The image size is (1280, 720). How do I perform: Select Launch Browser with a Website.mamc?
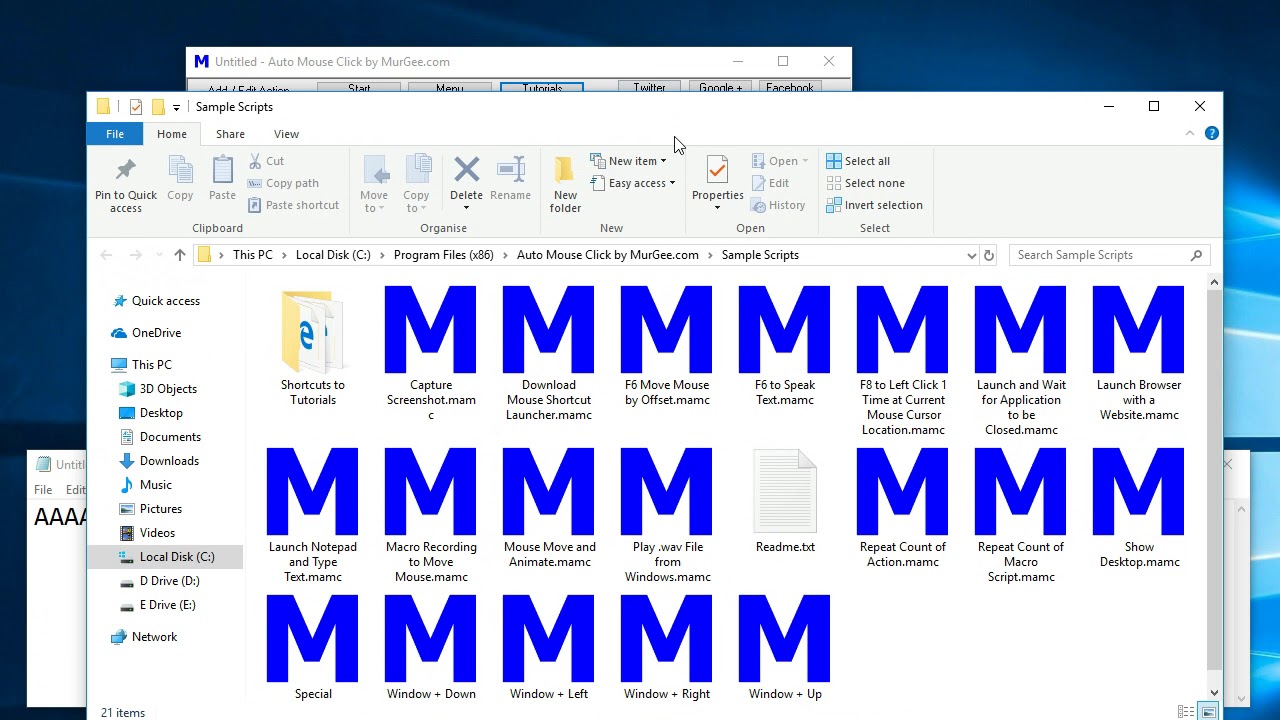1139,353
